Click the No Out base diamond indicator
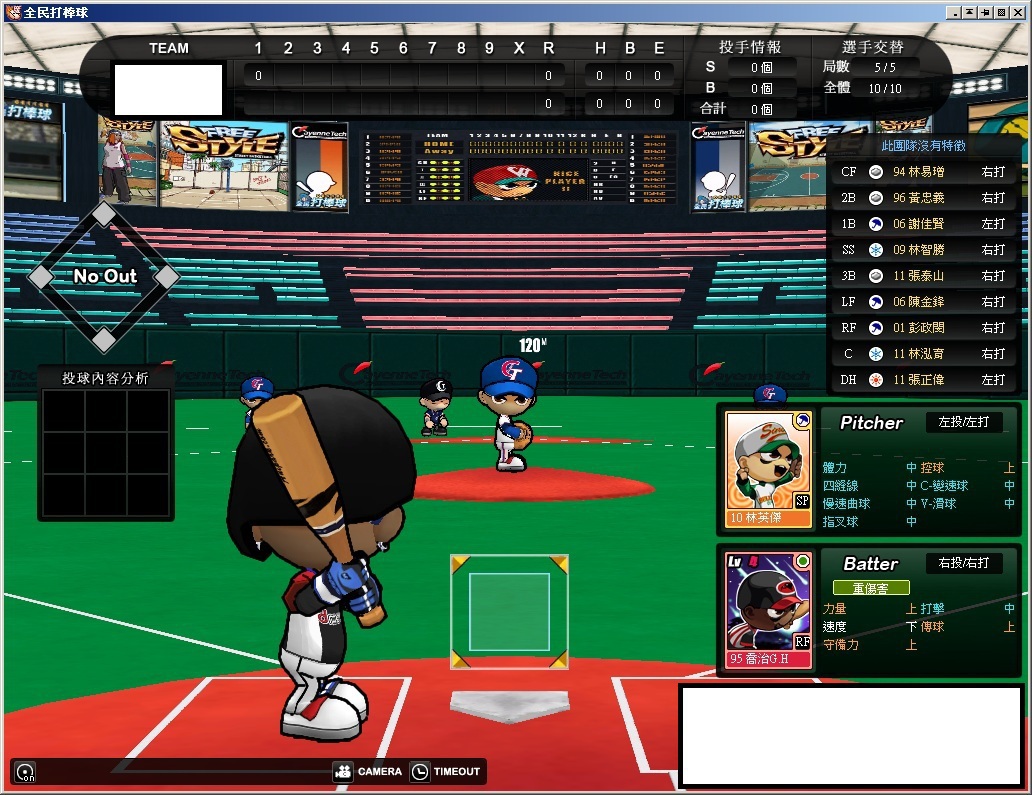Viewport: 1032px width, 795px height. coord(104,276)
